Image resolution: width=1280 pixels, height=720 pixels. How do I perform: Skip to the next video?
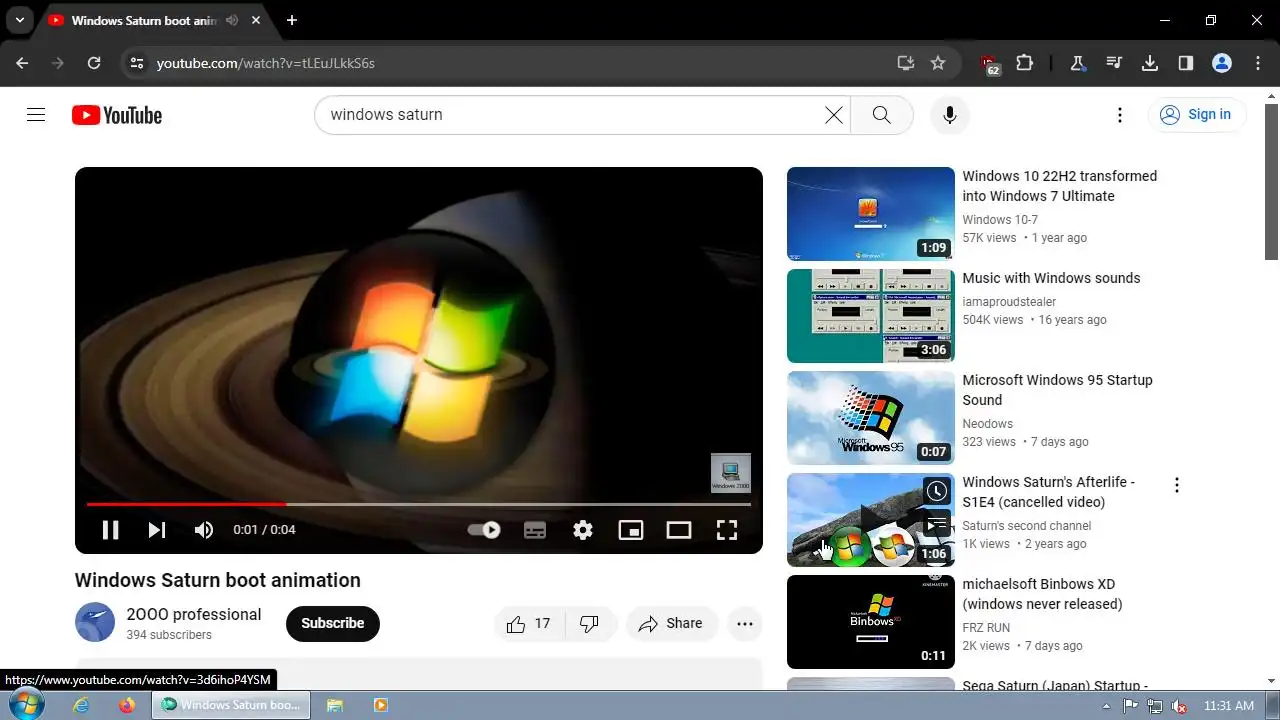pos(157,530)
